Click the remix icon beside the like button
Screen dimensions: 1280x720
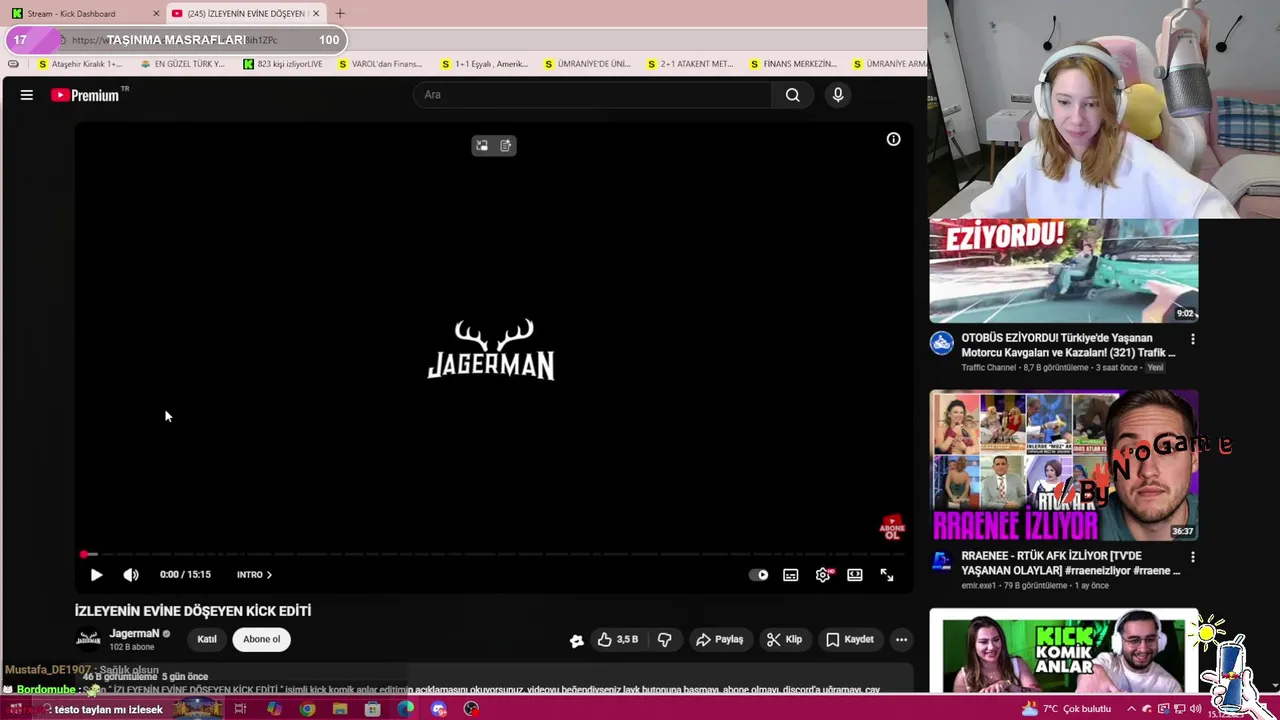pyautogui.click(x=576, y=641)
